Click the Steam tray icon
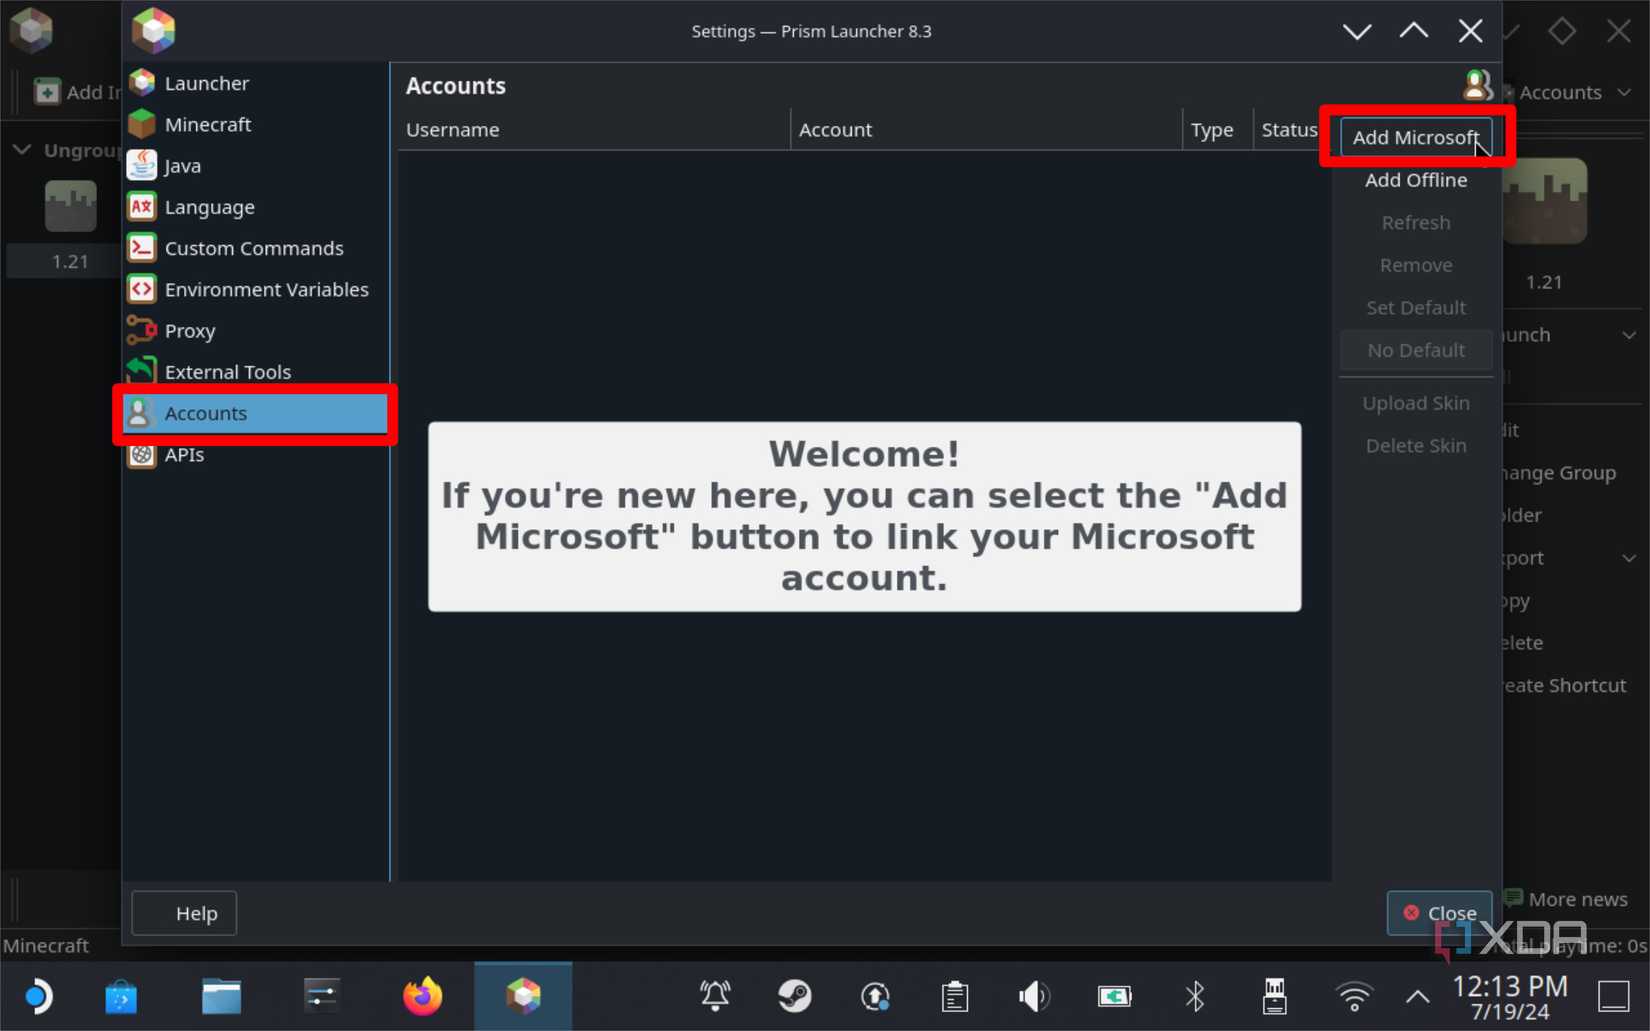The image size is (1650, 1031). [x=795, y=996]
